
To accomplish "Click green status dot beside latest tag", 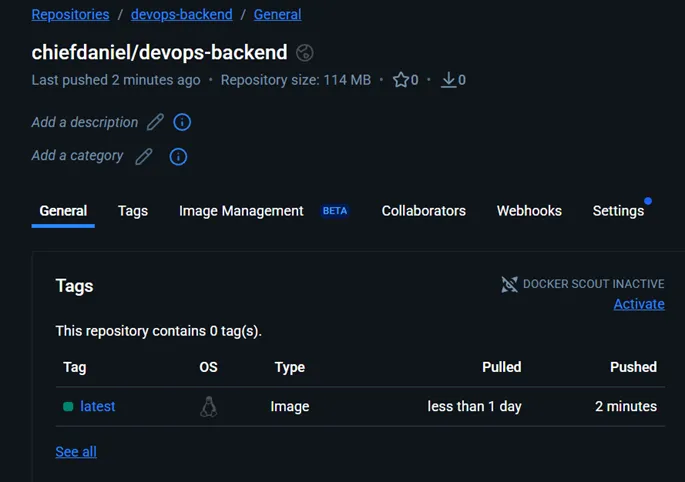I will coord(68,407).
